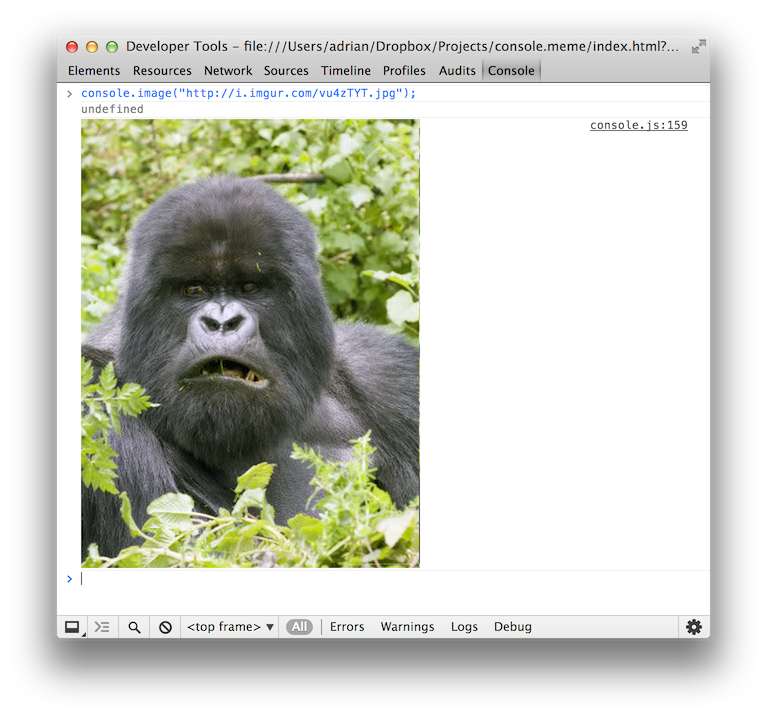Screen dimensions: 767x717
Task: Clear console log with the circle-slash icon
Action: (x=165, y=627)
